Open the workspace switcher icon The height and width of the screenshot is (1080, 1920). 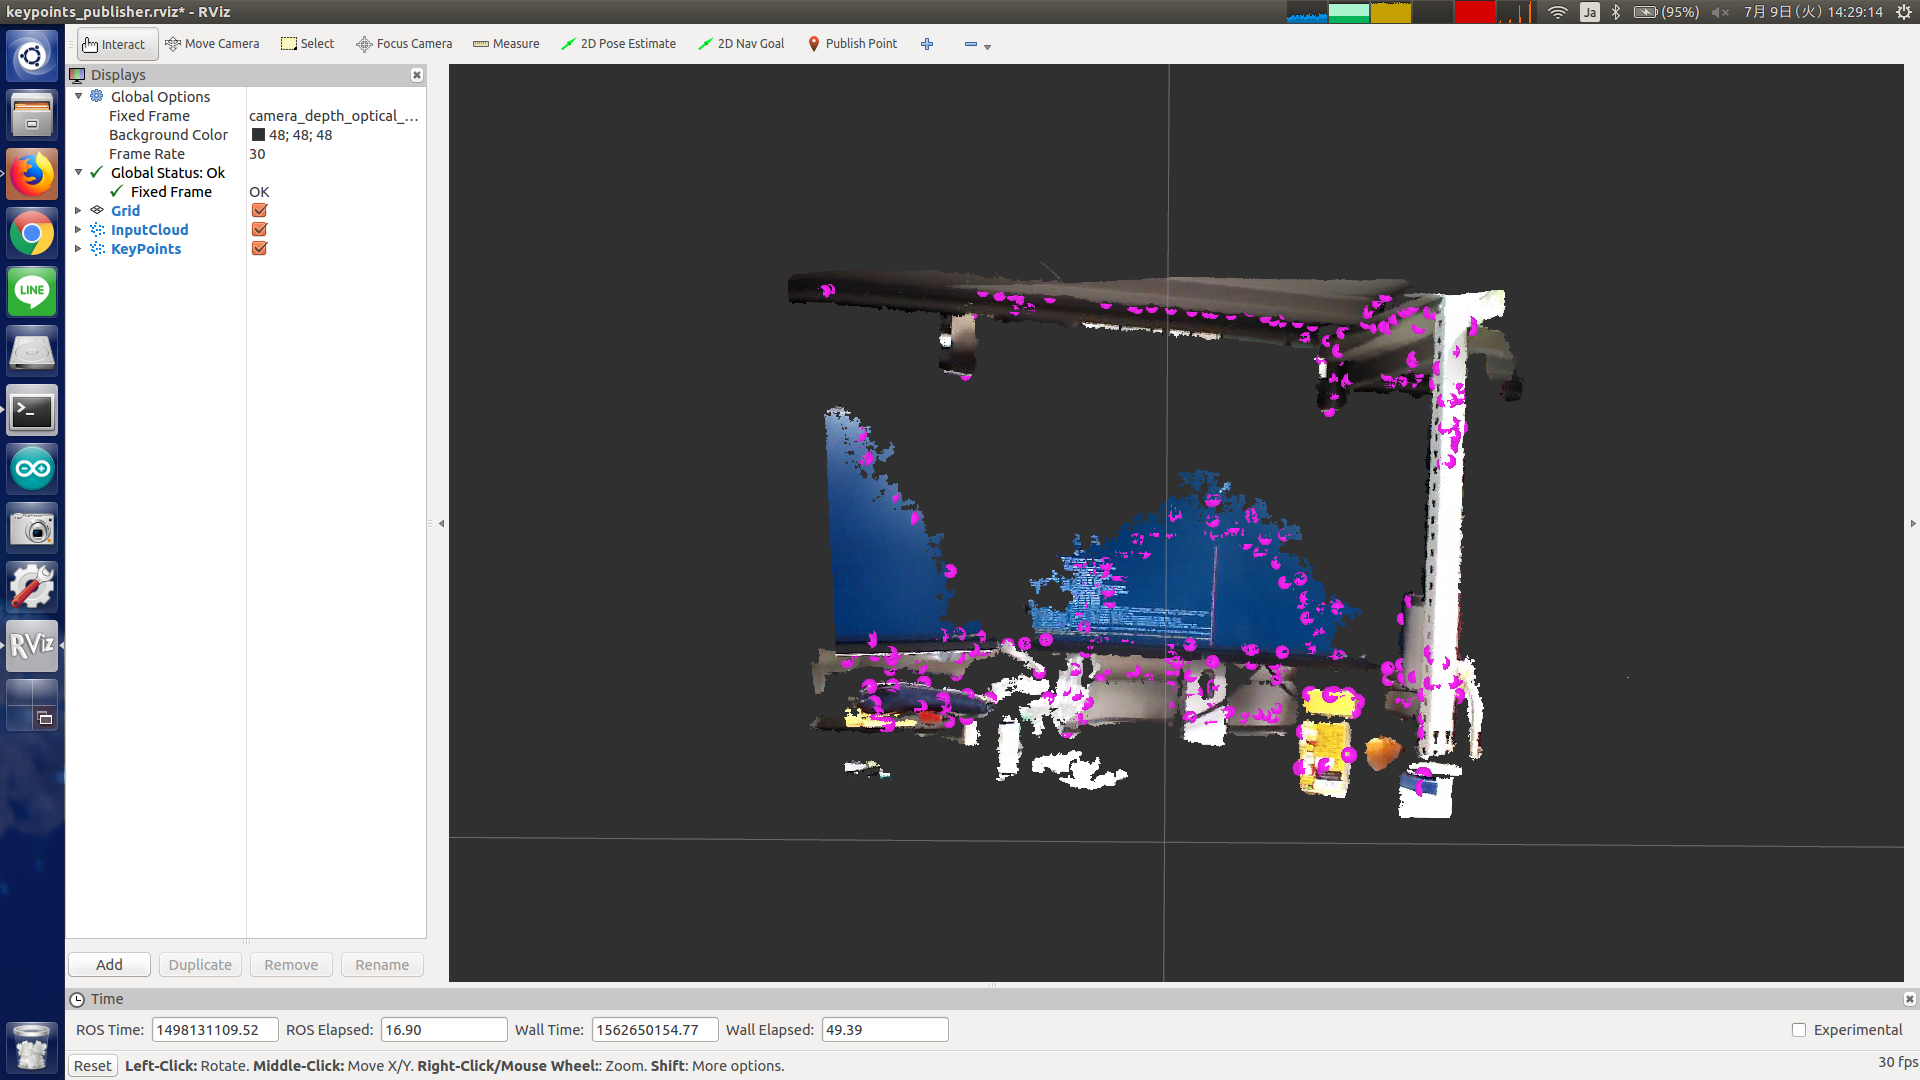point(32,705)
